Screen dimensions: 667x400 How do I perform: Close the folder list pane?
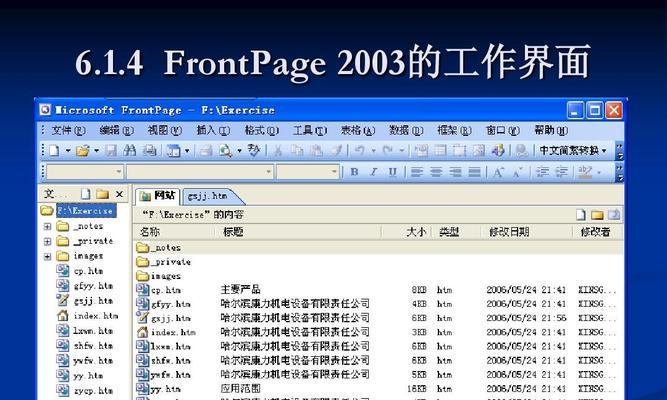[x=120, y=194]
